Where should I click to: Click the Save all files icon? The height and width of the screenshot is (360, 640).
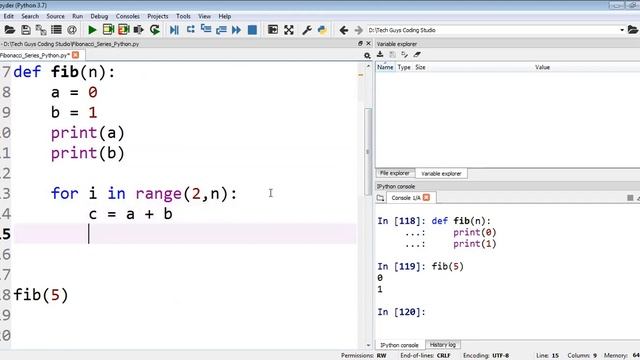coord(41,30)
